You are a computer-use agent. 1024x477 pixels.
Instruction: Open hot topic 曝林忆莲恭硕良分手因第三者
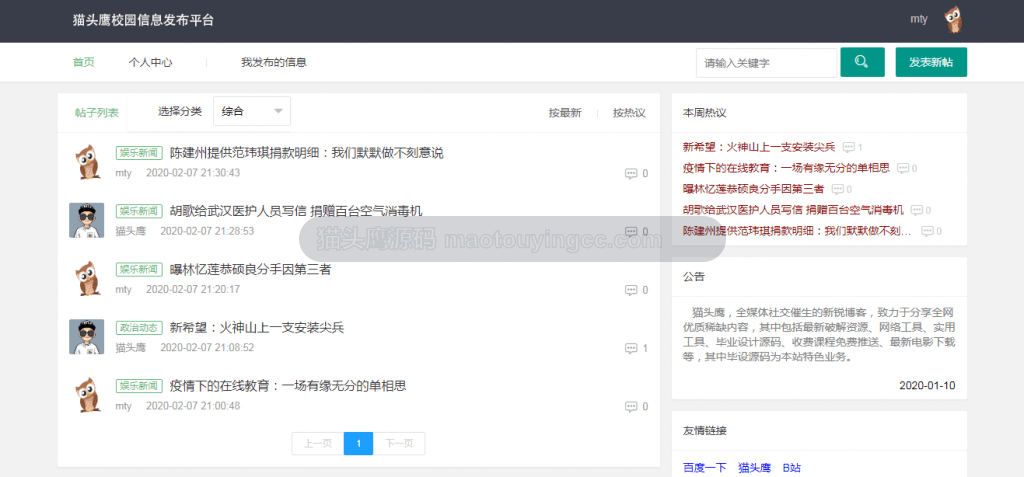point(754,189)
